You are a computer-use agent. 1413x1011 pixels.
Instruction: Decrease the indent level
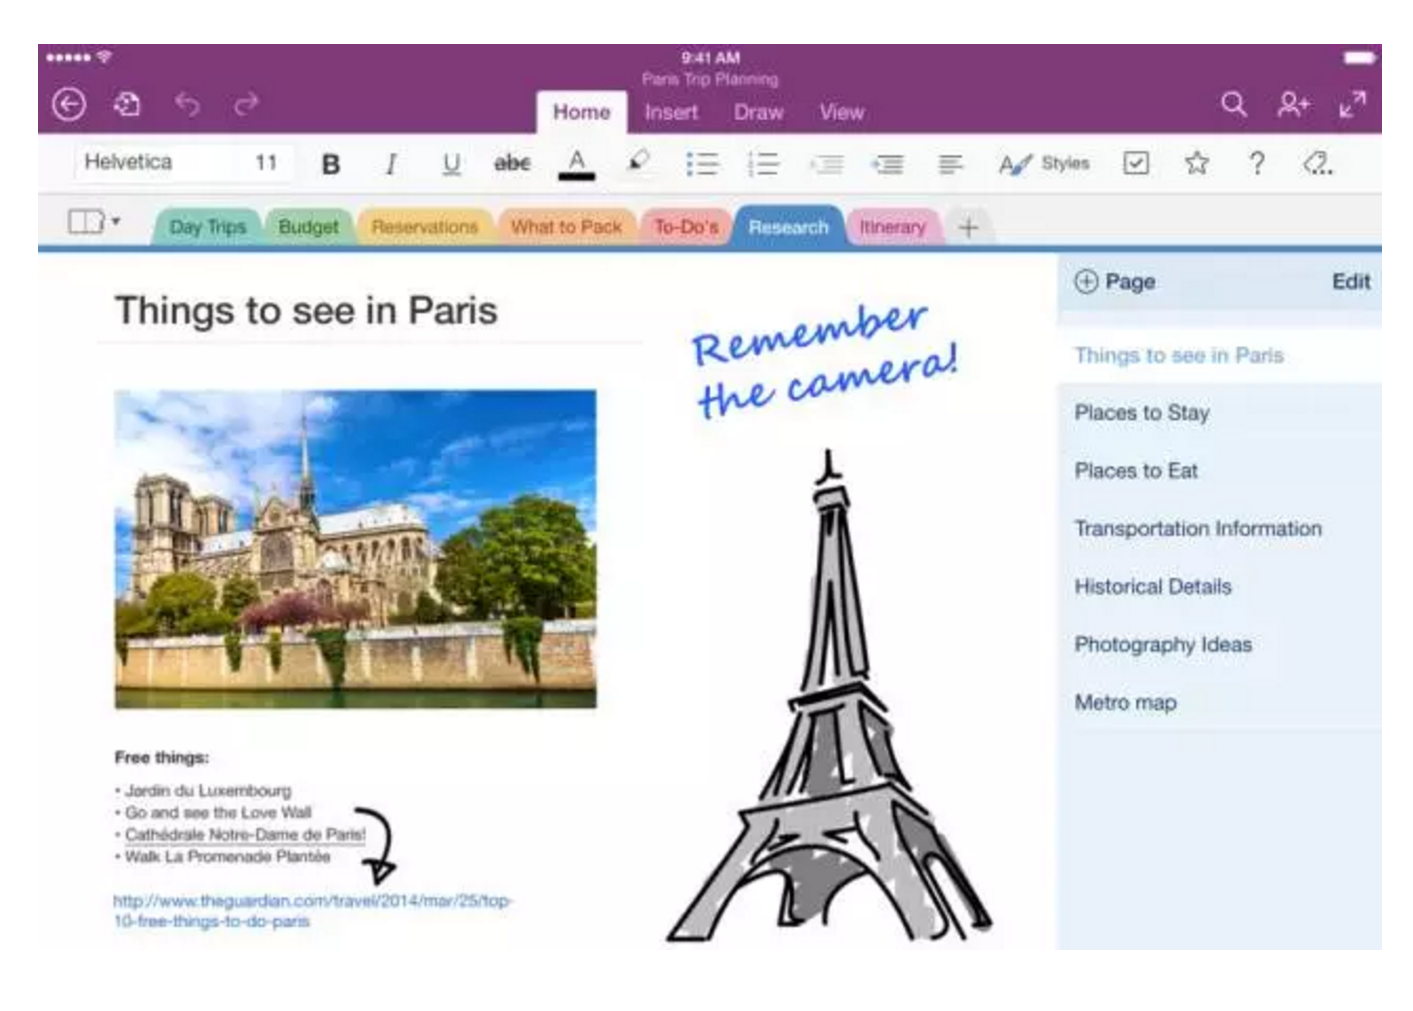point(826,164)
